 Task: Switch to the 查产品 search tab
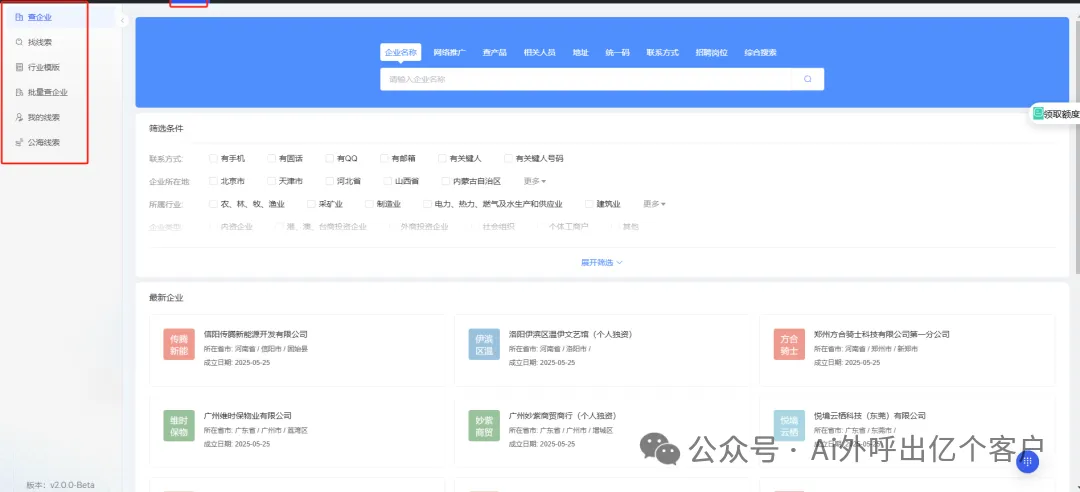[495, 52]
